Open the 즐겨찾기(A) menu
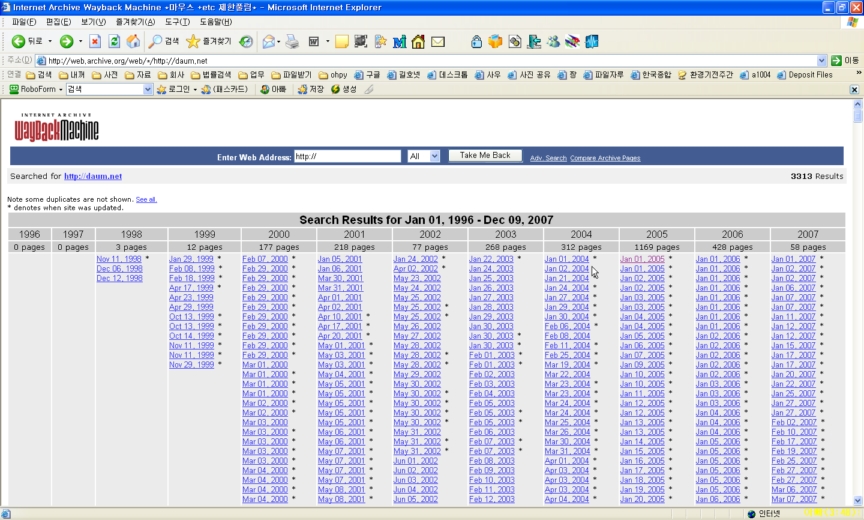 pos(135,22)
